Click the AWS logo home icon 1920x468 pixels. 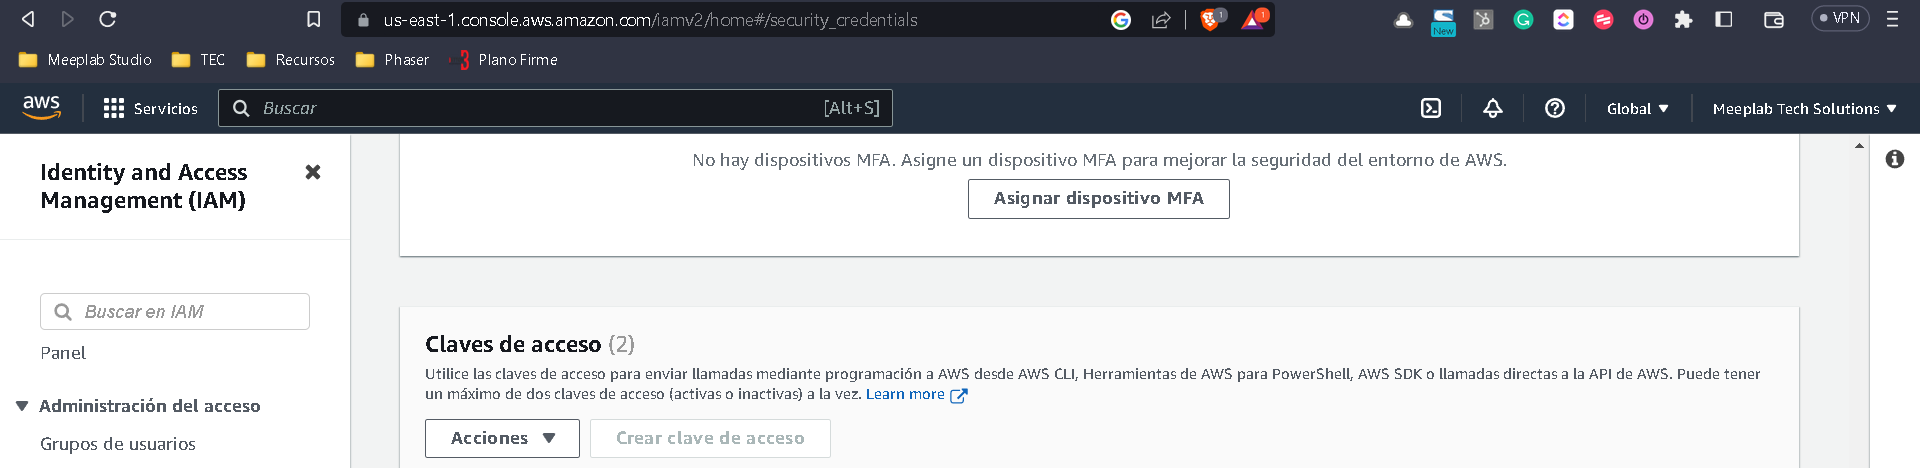click(42, 107)
